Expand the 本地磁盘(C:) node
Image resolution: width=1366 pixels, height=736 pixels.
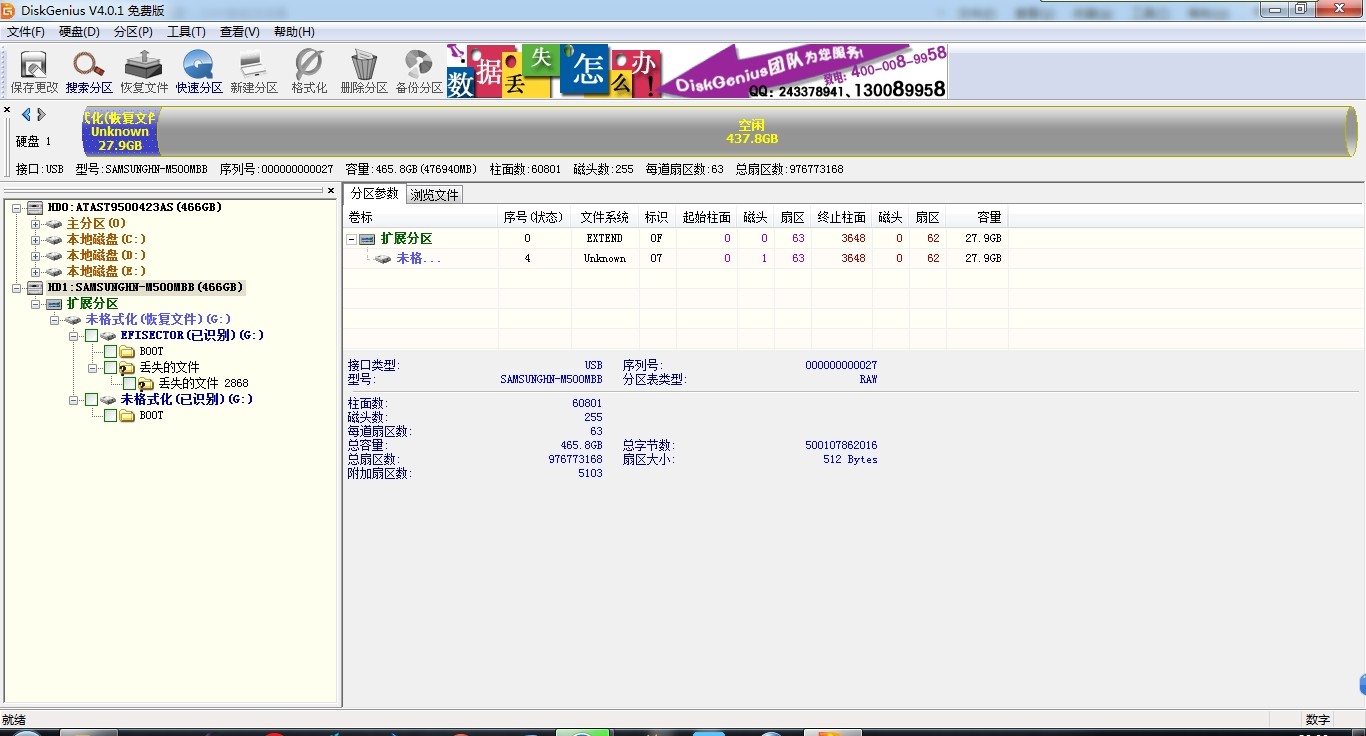[36, 240]
